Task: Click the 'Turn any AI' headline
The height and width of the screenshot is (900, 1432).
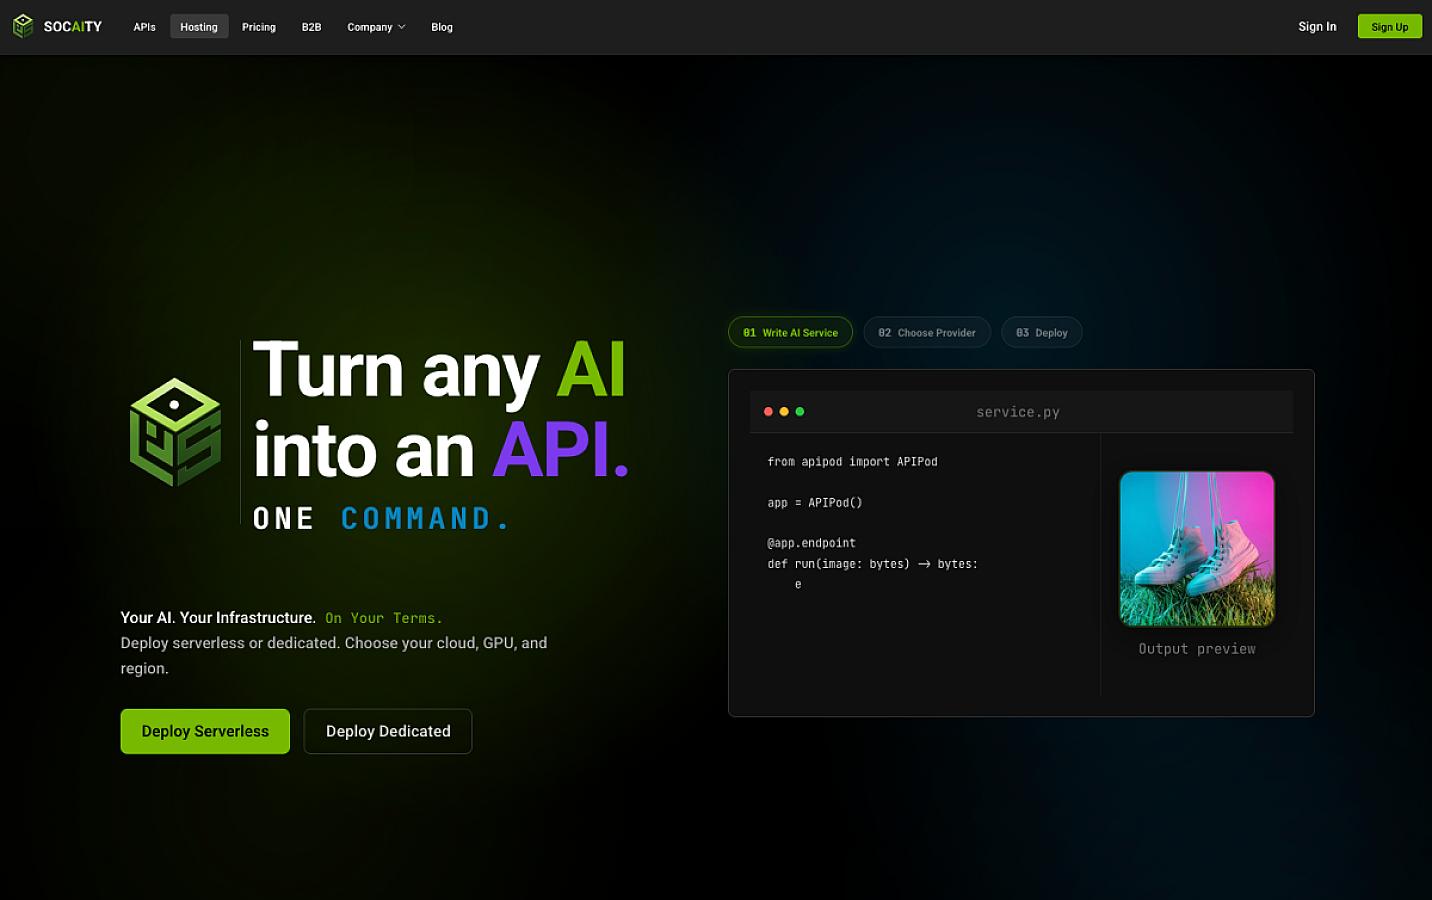Action: 439,370
